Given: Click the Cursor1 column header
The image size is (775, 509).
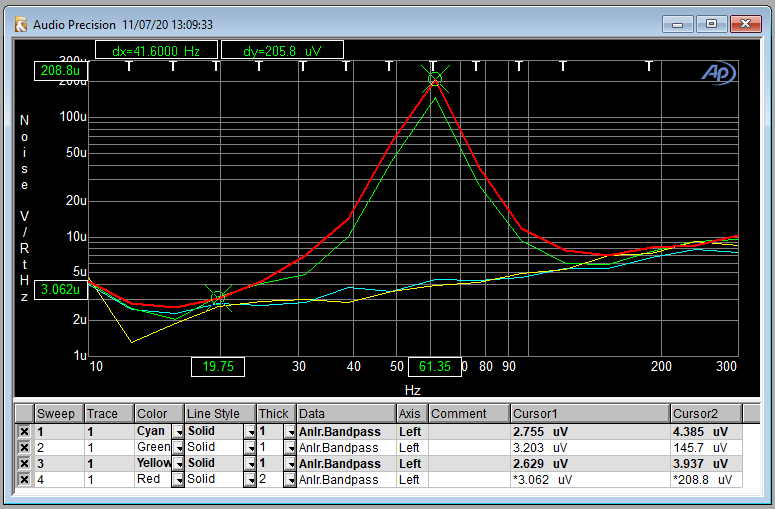Looking at the screenshot, I should 590,414.
